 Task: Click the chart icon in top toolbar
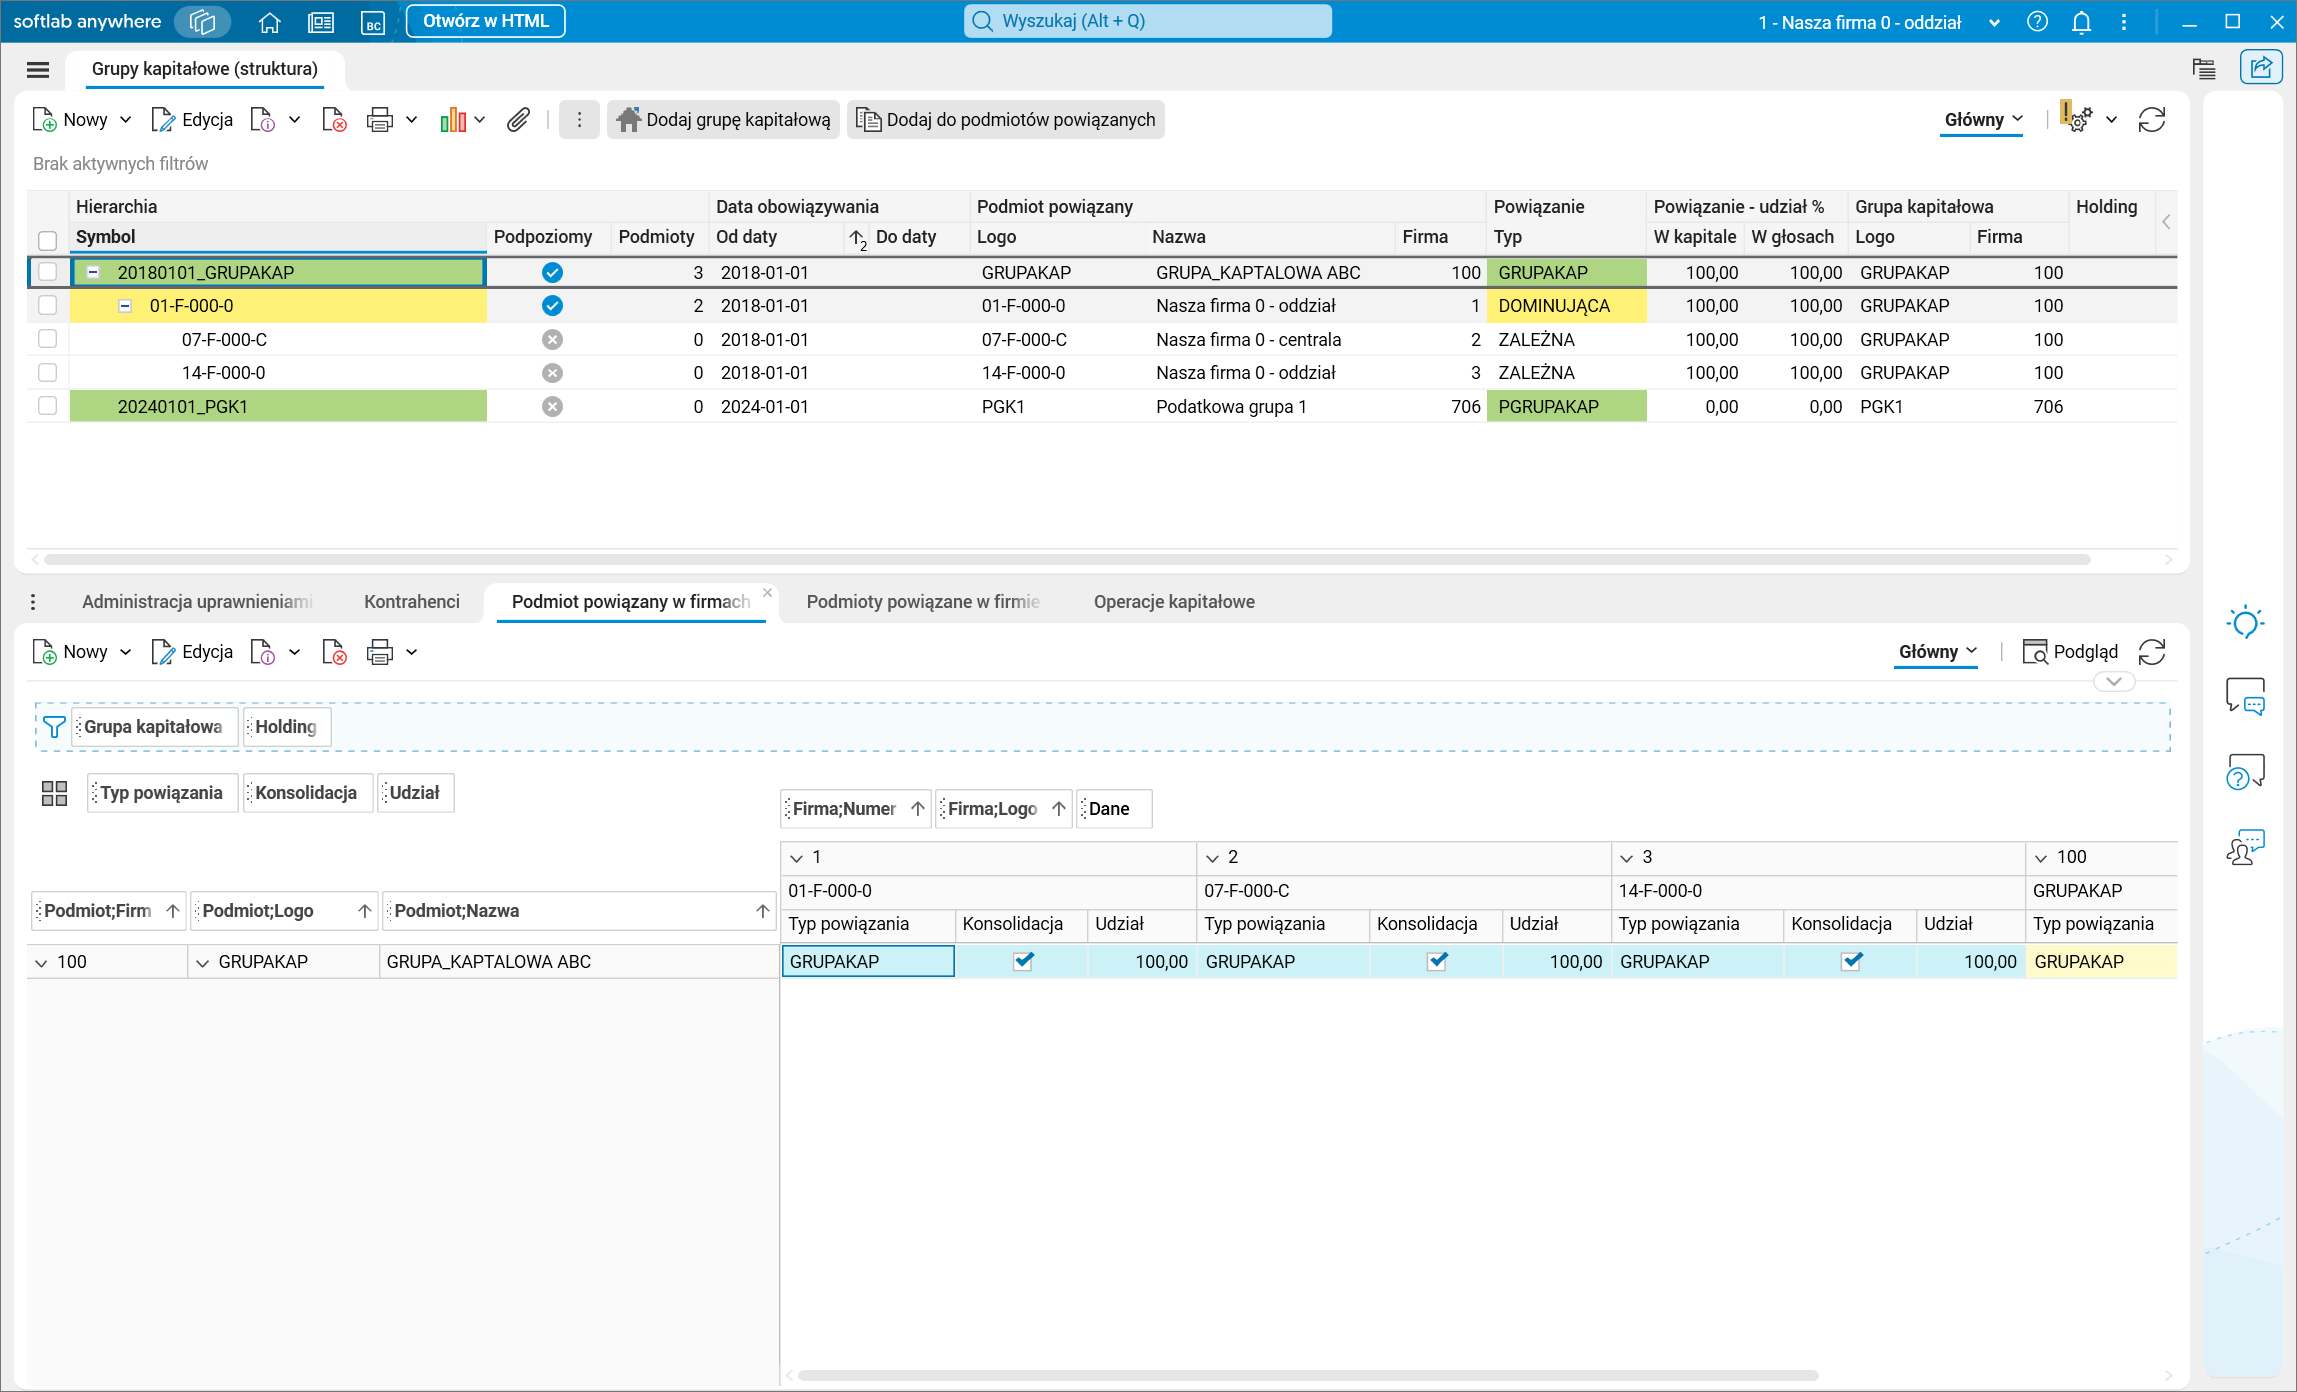click(x=453, y=120)
